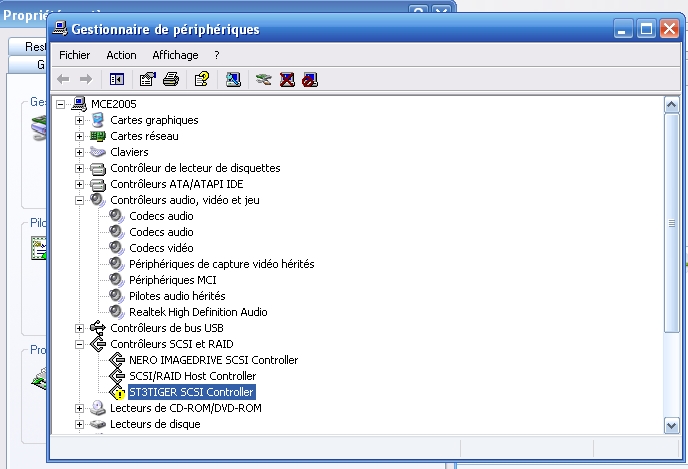Select the Pilotes audio hérités entry
The height and width of the screenshot is (469, 688).
[x=177, y=296]
